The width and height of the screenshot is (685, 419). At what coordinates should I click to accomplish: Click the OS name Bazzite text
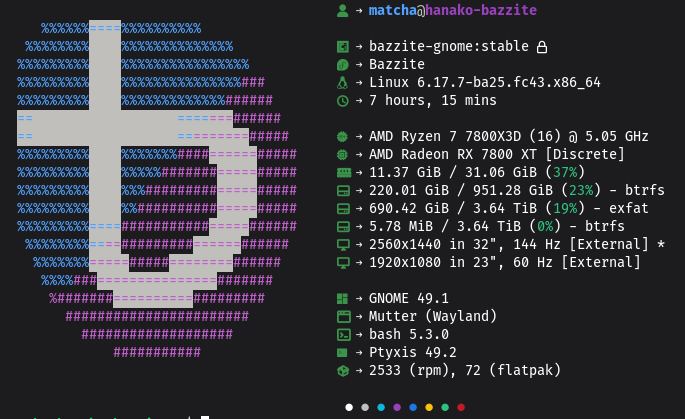pos(397,65)
